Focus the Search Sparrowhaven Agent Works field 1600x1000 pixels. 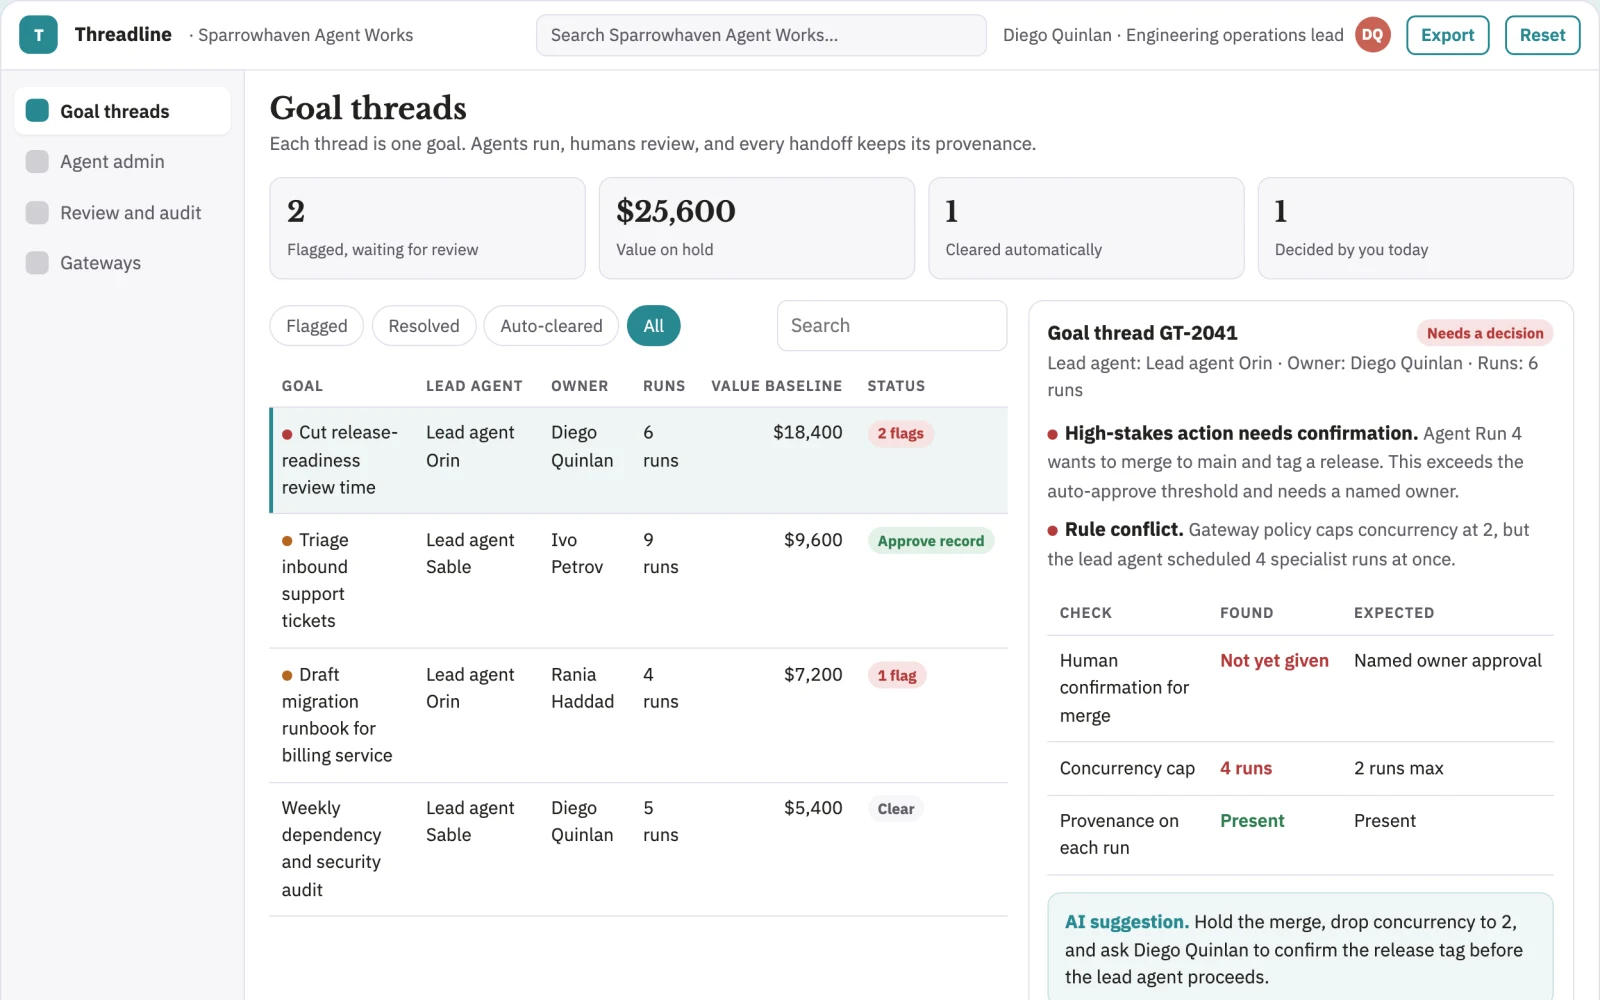[761, 35]
